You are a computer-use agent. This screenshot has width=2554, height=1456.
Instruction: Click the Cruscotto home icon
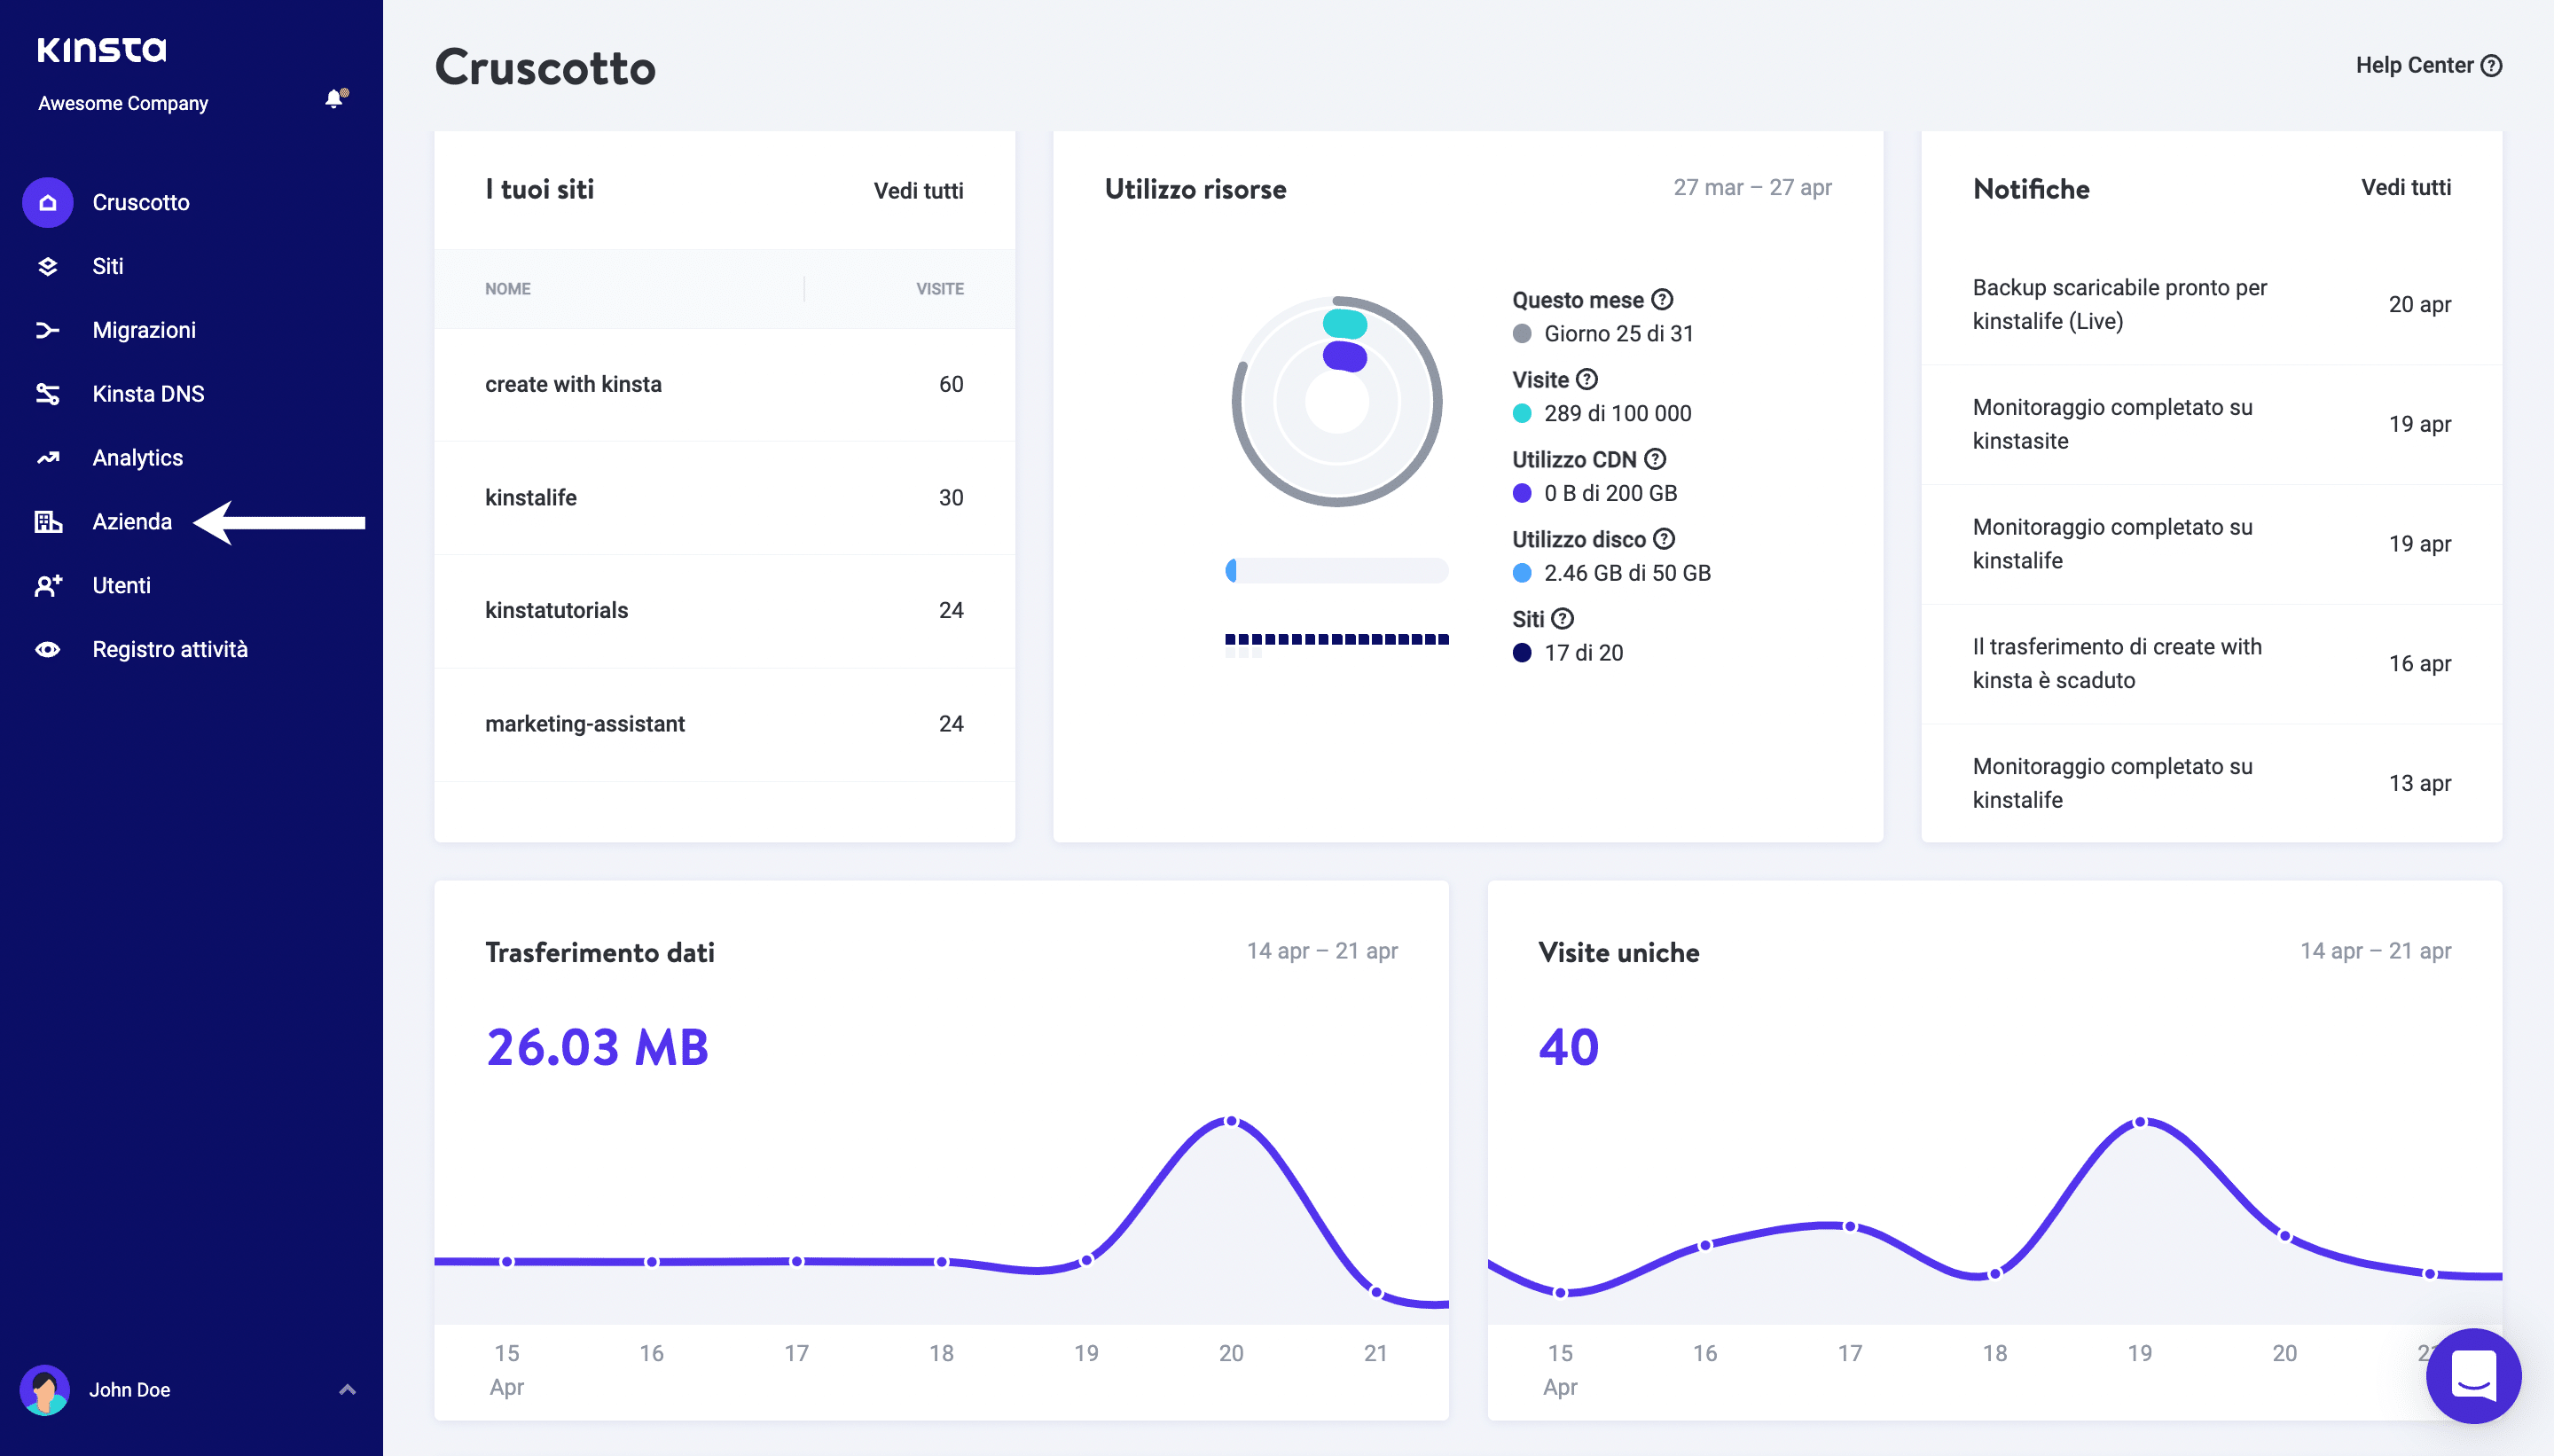tap(48, 202)
